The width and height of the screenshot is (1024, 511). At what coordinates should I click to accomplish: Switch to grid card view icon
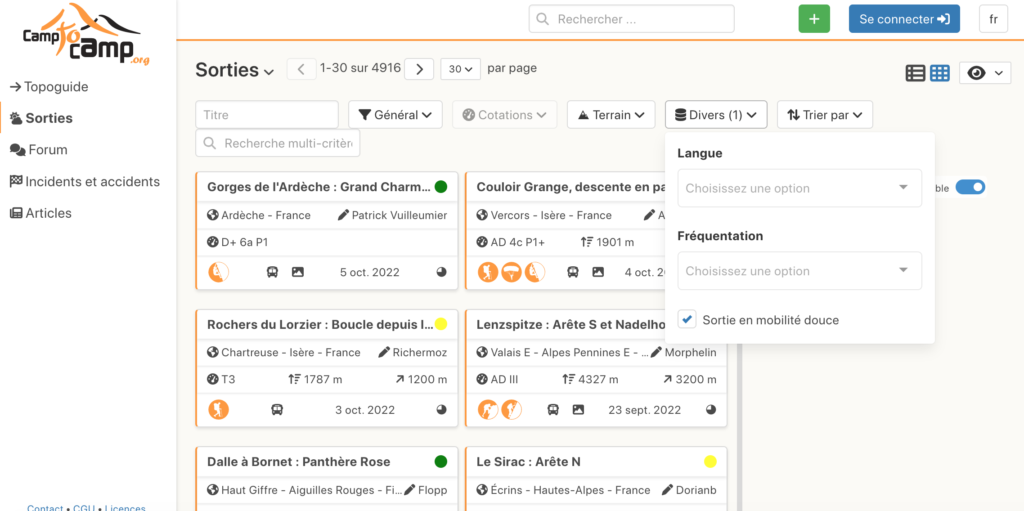pyautogui.click(x=940, y=73)
